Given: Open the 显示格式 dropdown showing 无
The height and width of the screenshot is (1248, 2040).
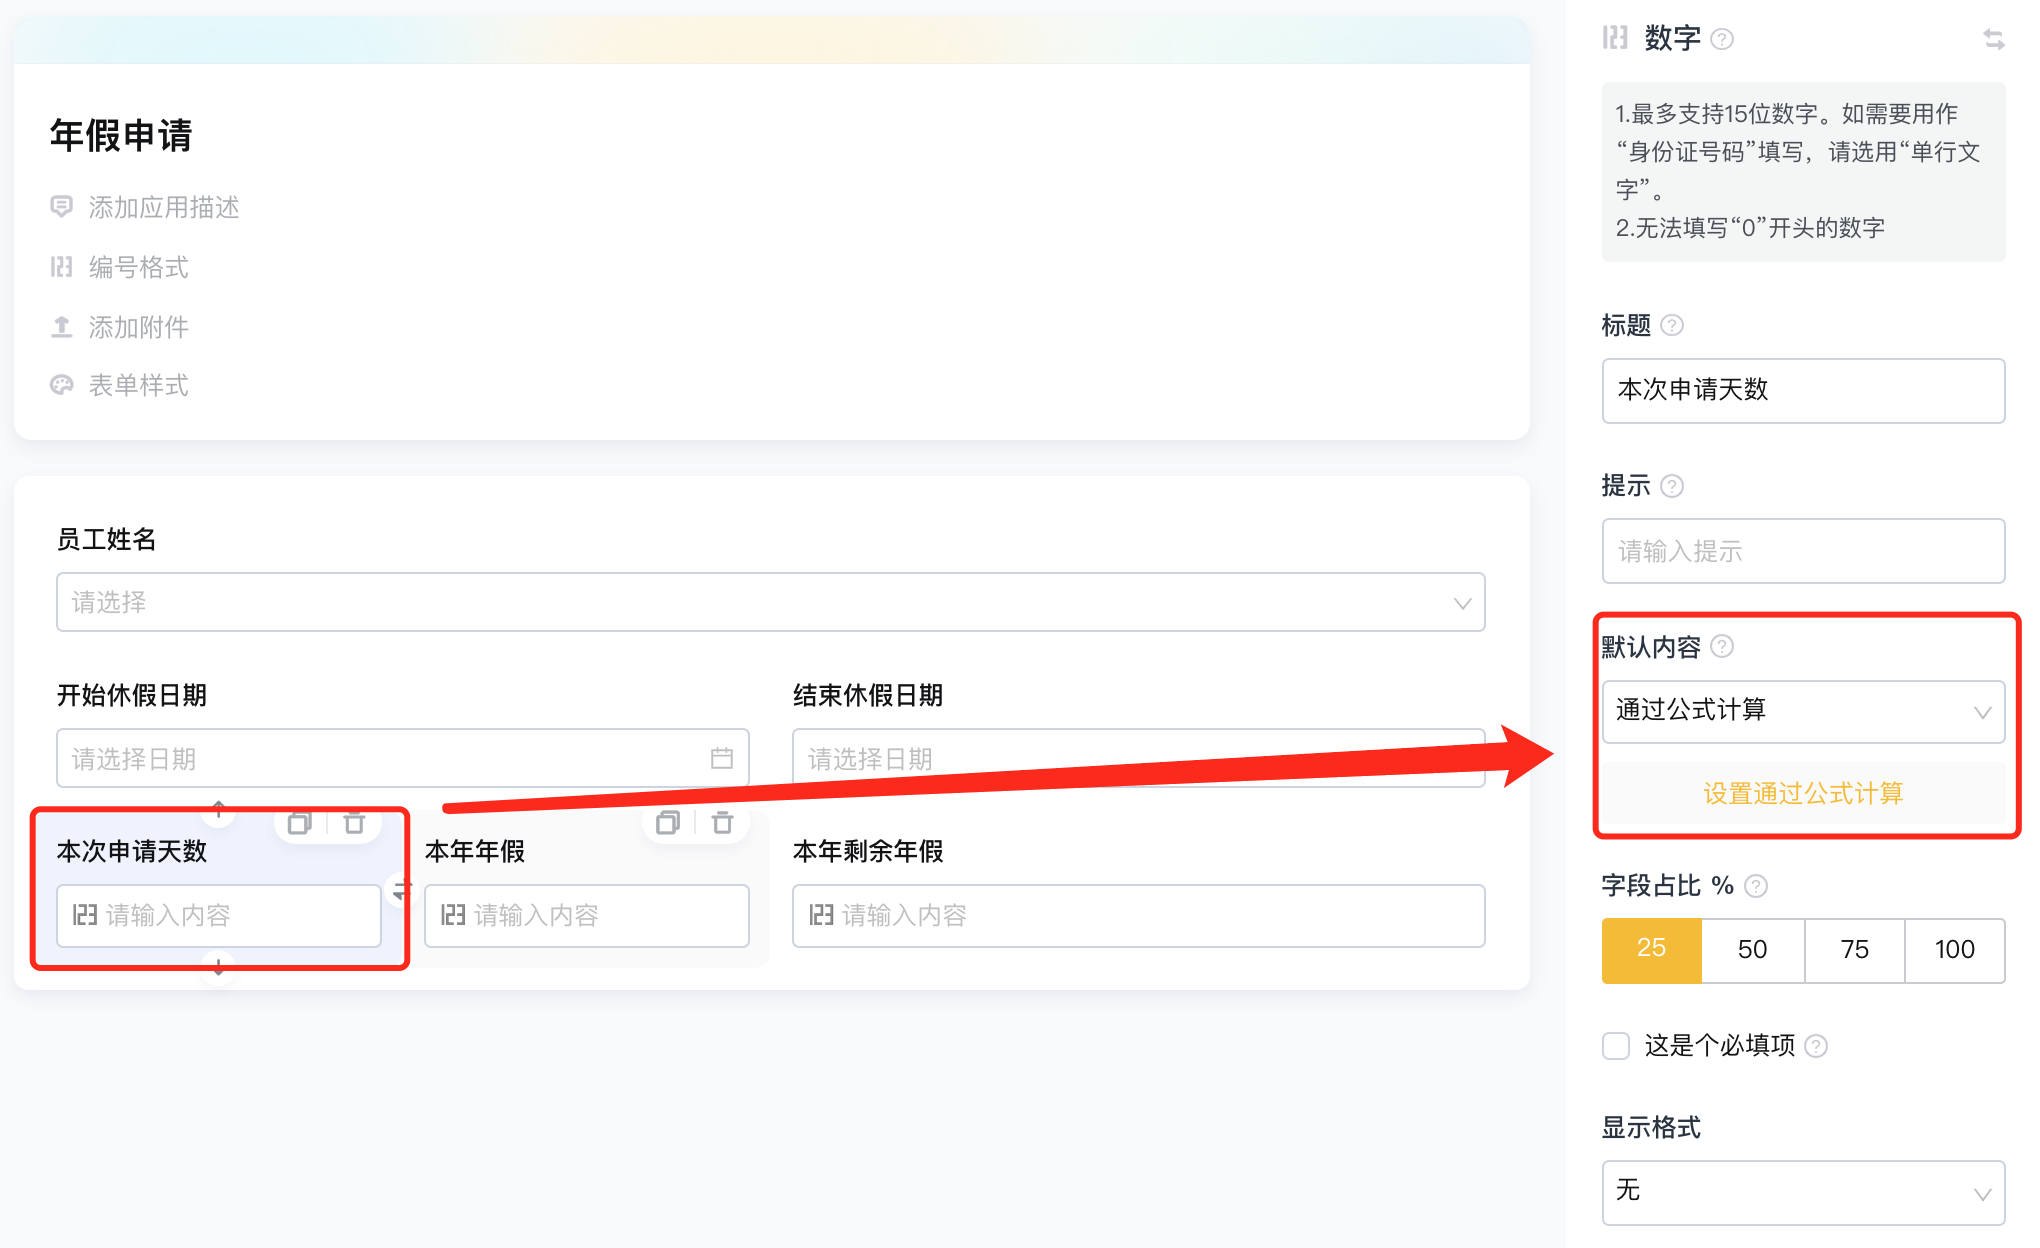Looking at the screenshot, I should 1803,1192.
